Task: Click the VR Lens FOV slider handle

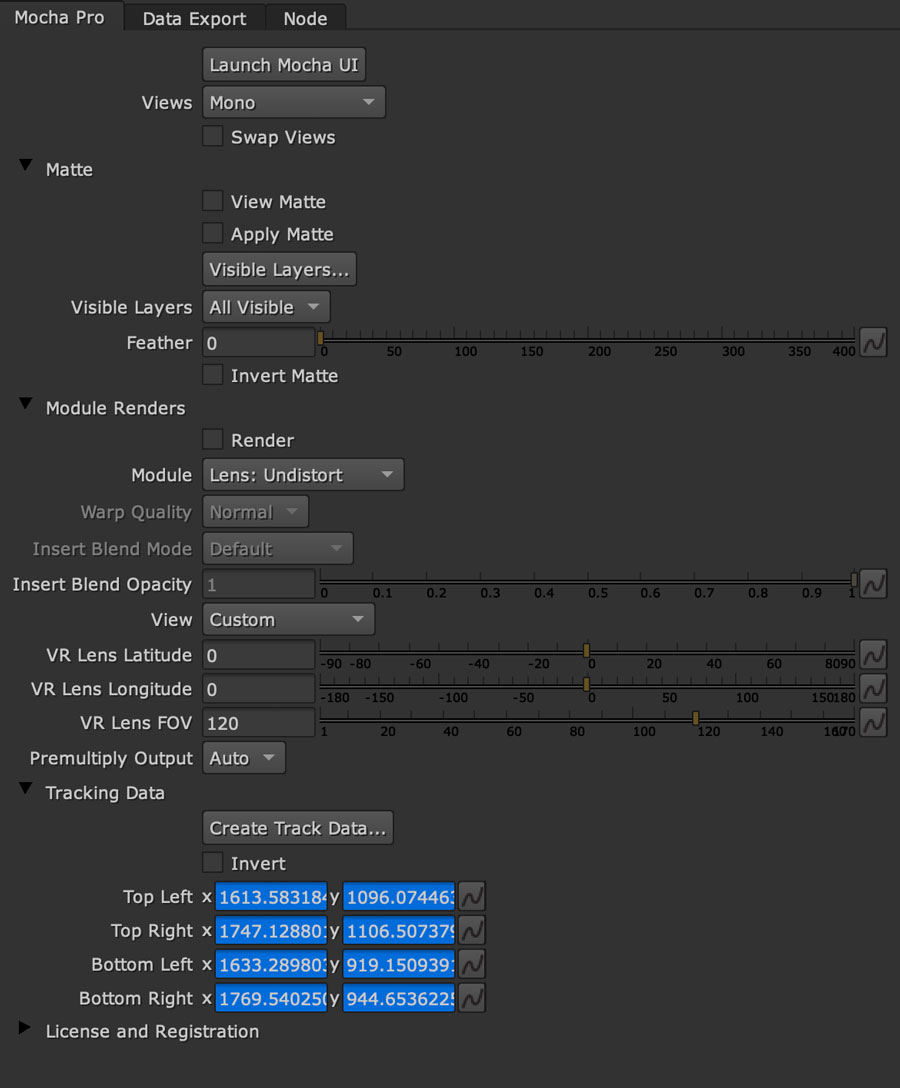Action: (695, 718)
